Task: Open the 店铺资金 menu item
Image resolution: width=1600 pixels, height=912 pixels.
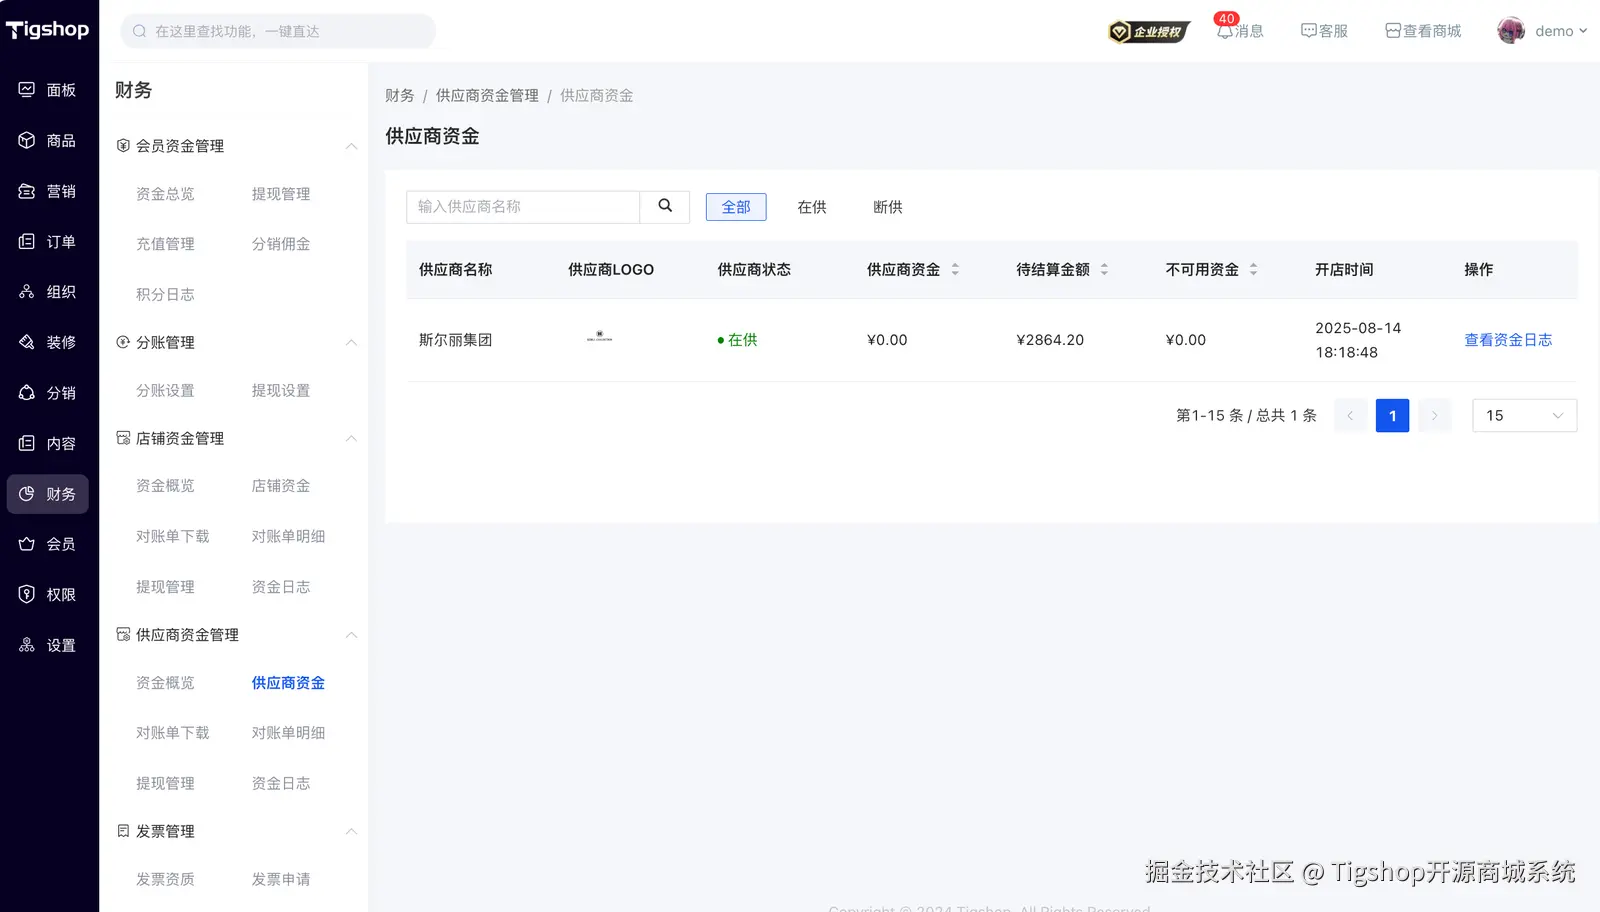Action: click(281, 486)
